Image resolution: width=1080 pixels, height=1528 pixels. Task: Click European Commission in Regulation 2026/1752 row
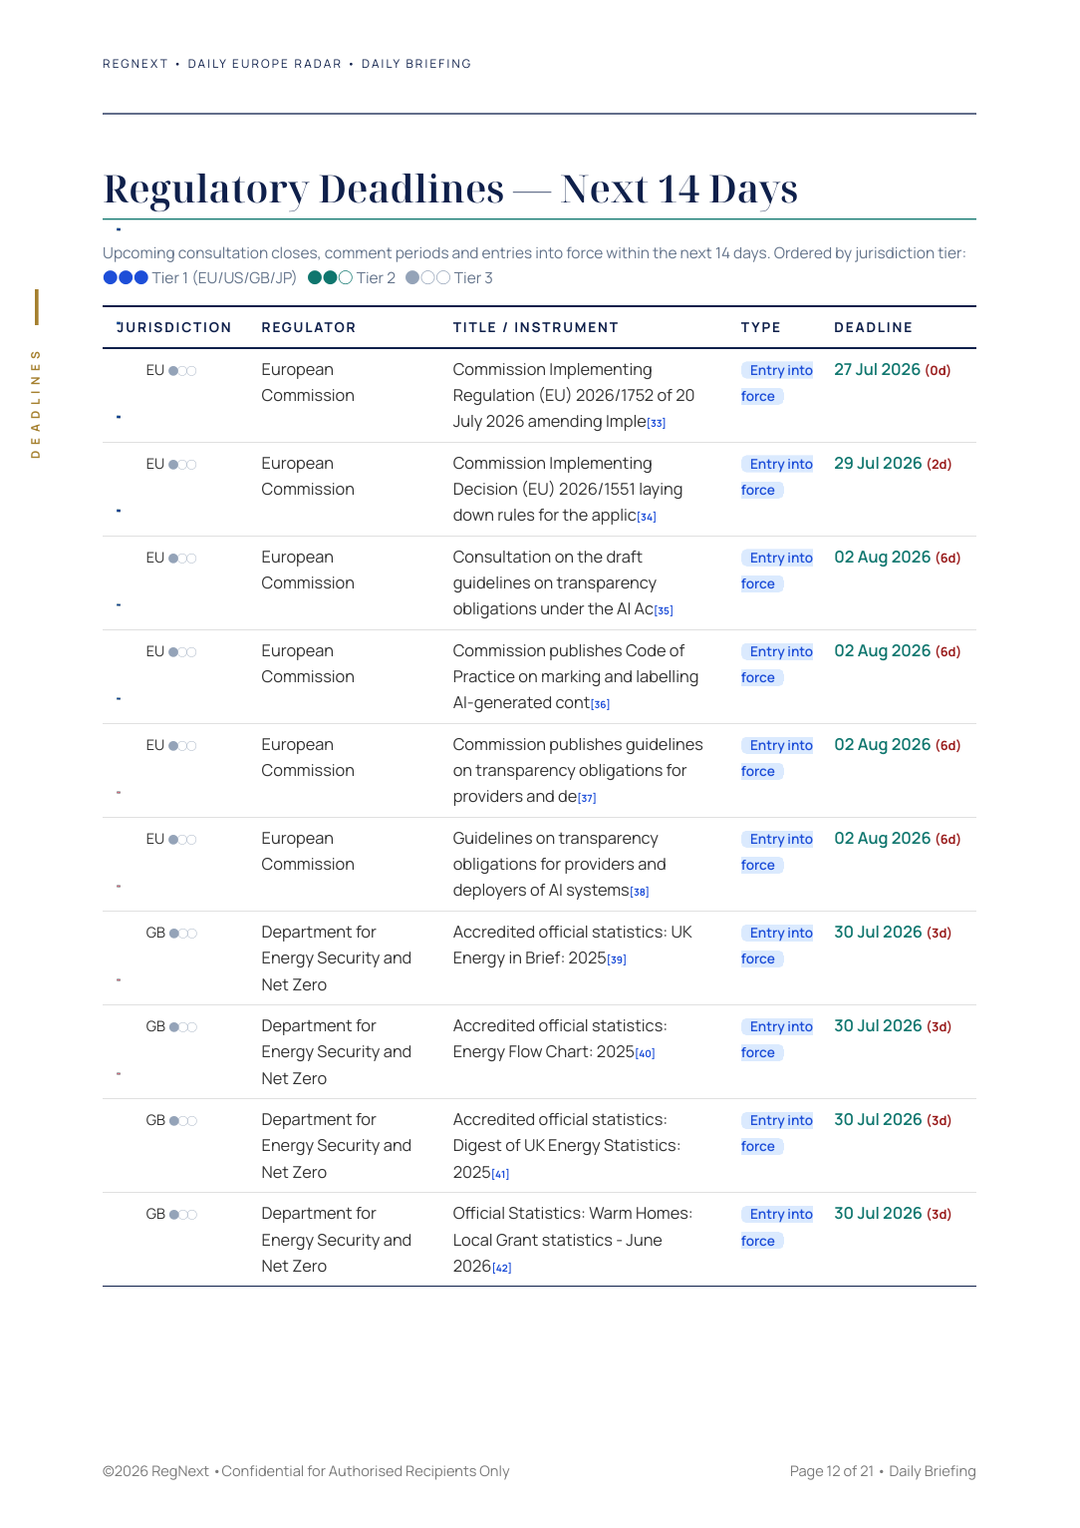[x=308, y=383]
